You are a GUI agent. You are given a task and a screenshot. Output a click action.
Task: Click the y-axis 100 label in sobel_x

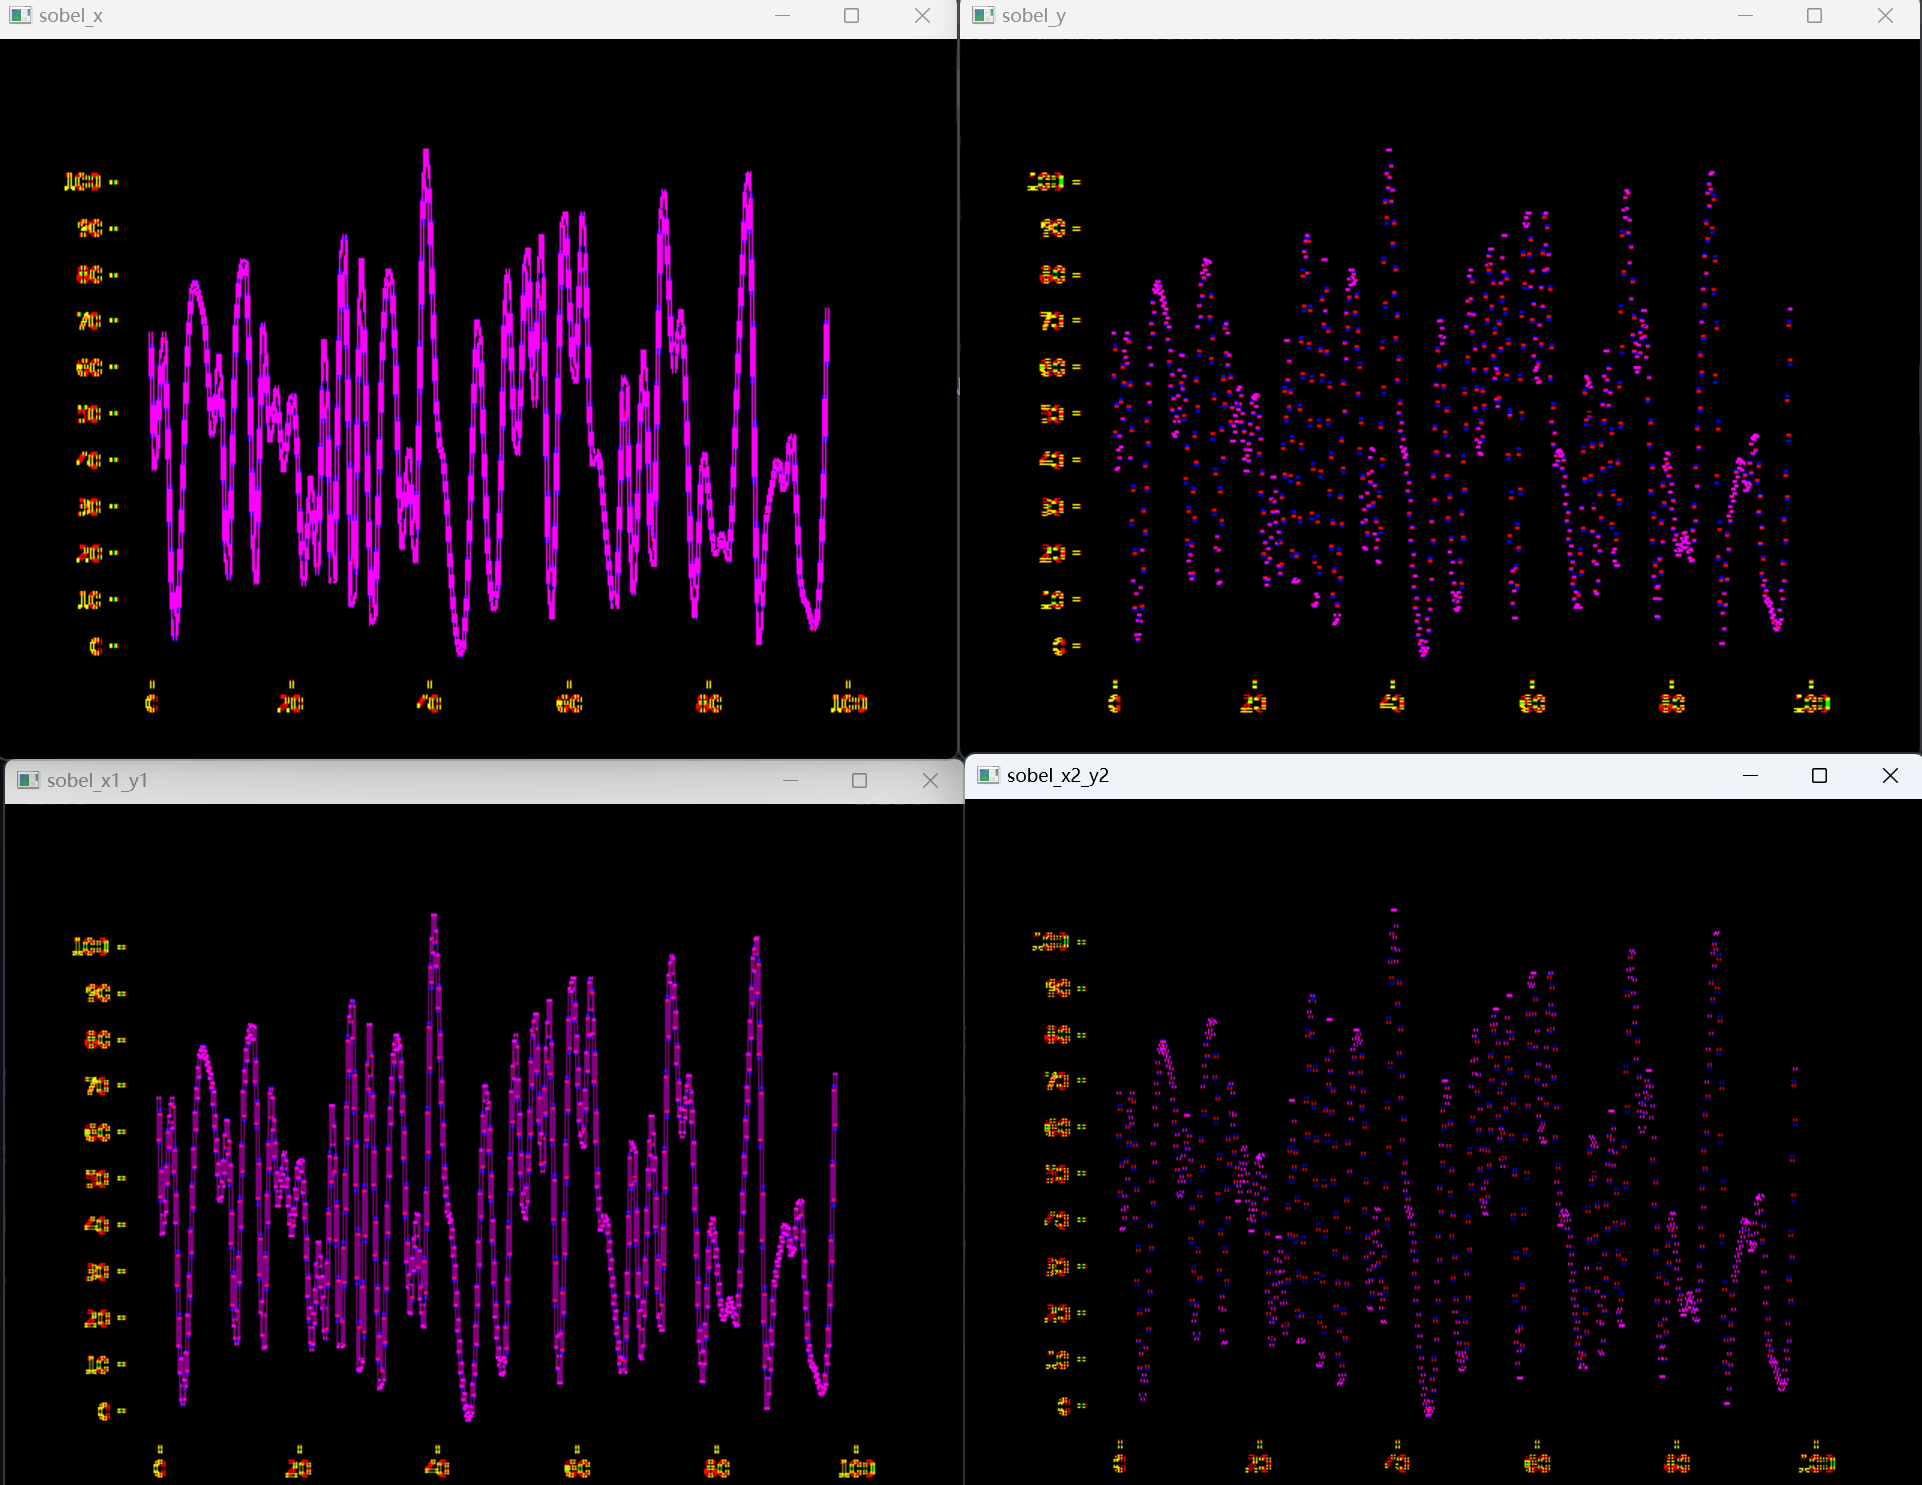point(83,181)
